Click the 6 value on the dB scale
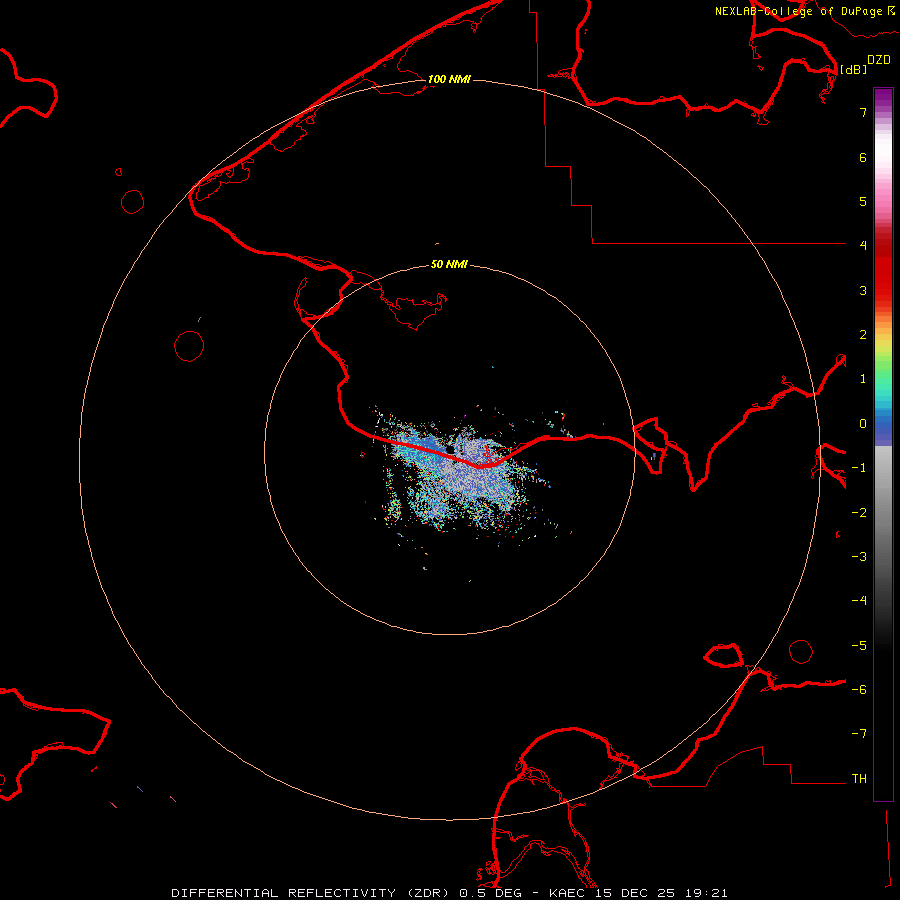The width and height of the screenshot is (900, 900). click(x=863, y=157)
